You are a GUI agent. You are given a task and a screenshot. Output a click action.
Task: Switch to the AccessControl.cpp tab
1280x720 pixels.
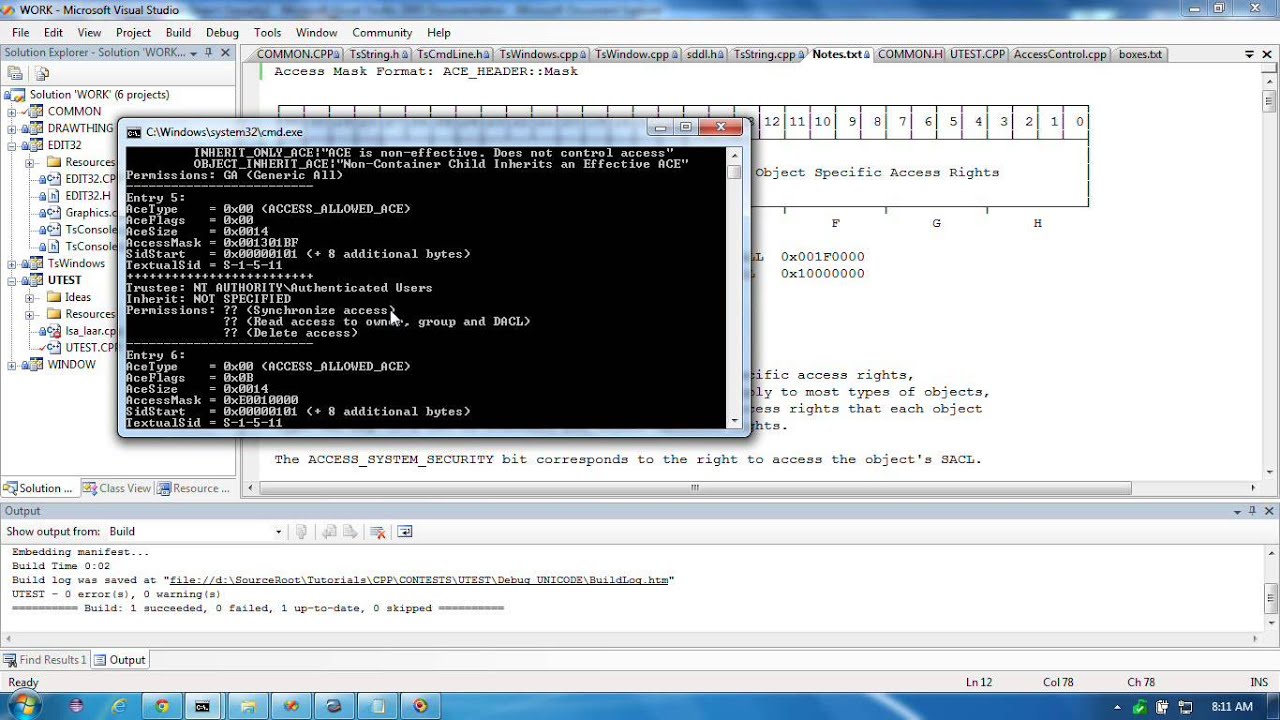click(1060, 54)
